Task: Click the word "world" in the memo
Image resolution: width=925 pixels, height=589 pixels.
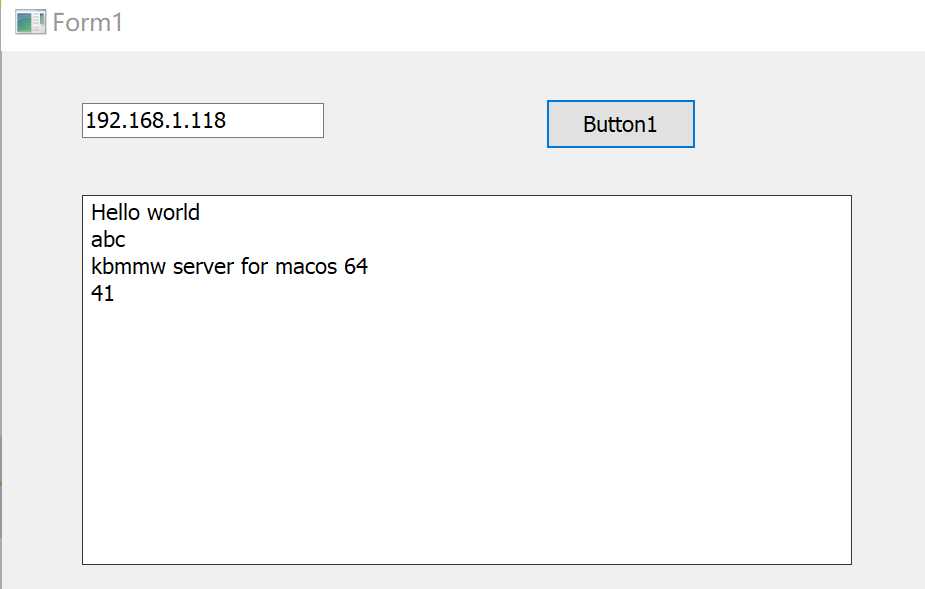Action: [x=173, y=212]
